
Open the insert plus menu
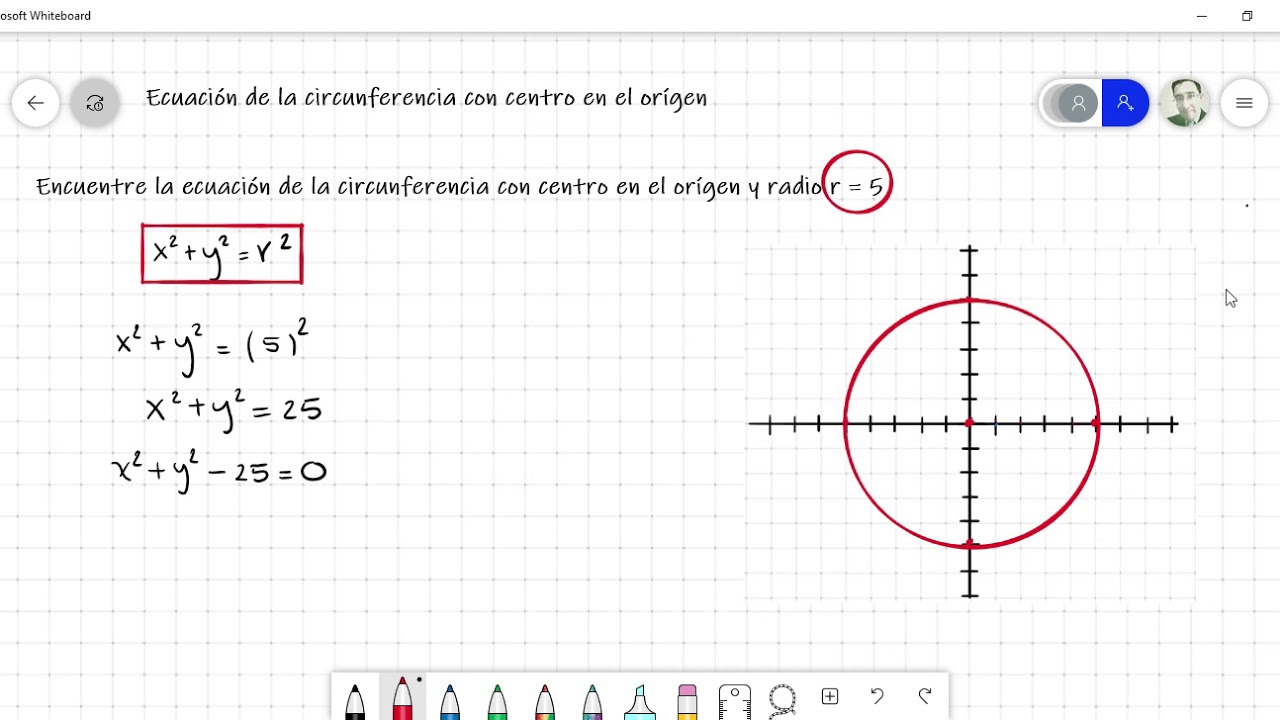pos(830,696)
